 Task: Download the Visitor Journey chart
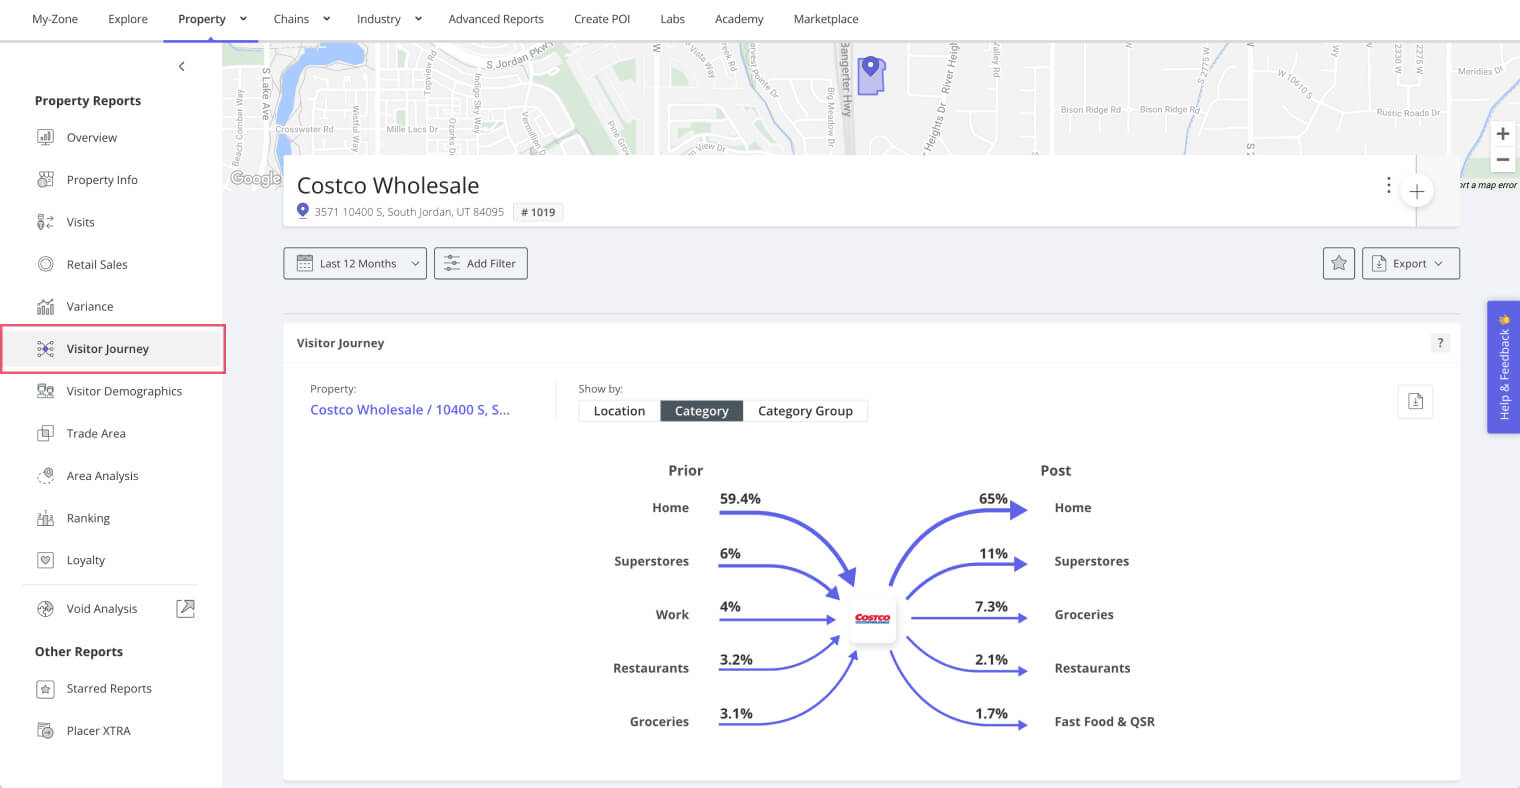pos(1415,401)
